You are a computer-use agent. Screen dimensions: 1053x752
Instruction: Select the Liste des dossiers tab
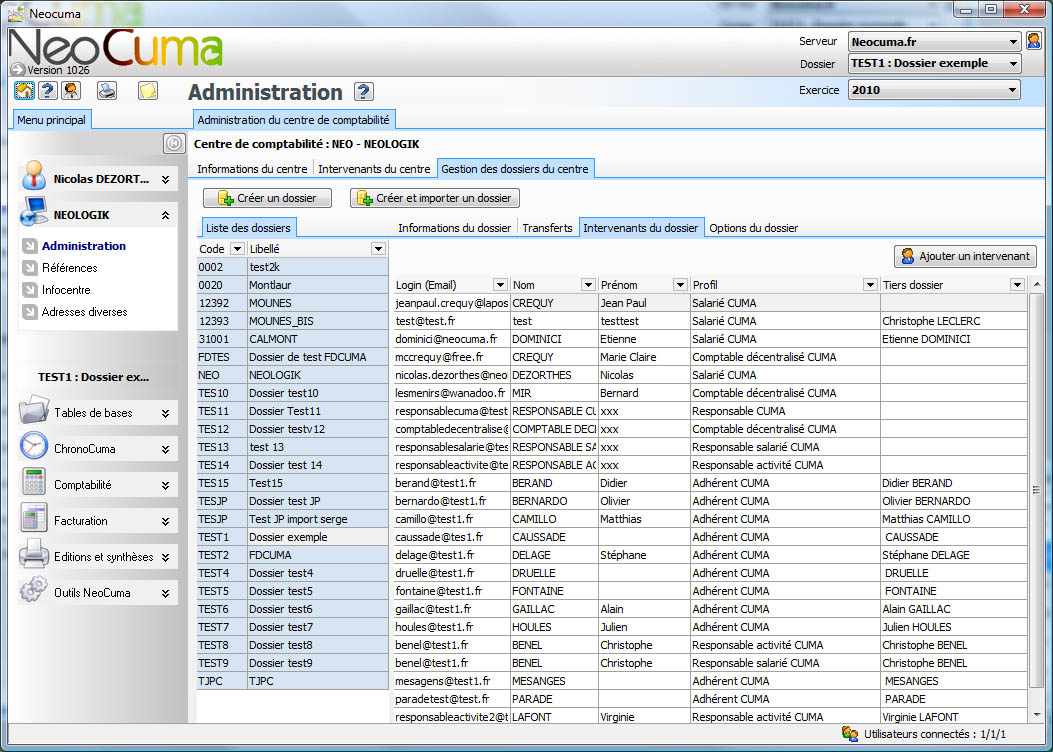(x=248, y=228)
